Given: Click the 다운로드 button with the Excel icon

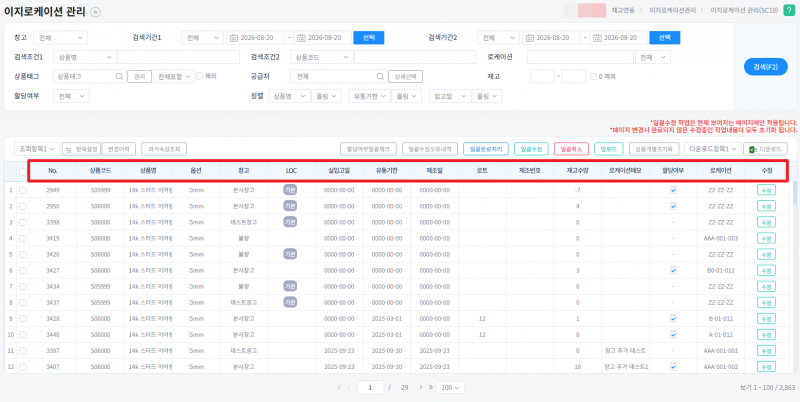Looking at the screenshot, I should point(765,148).
